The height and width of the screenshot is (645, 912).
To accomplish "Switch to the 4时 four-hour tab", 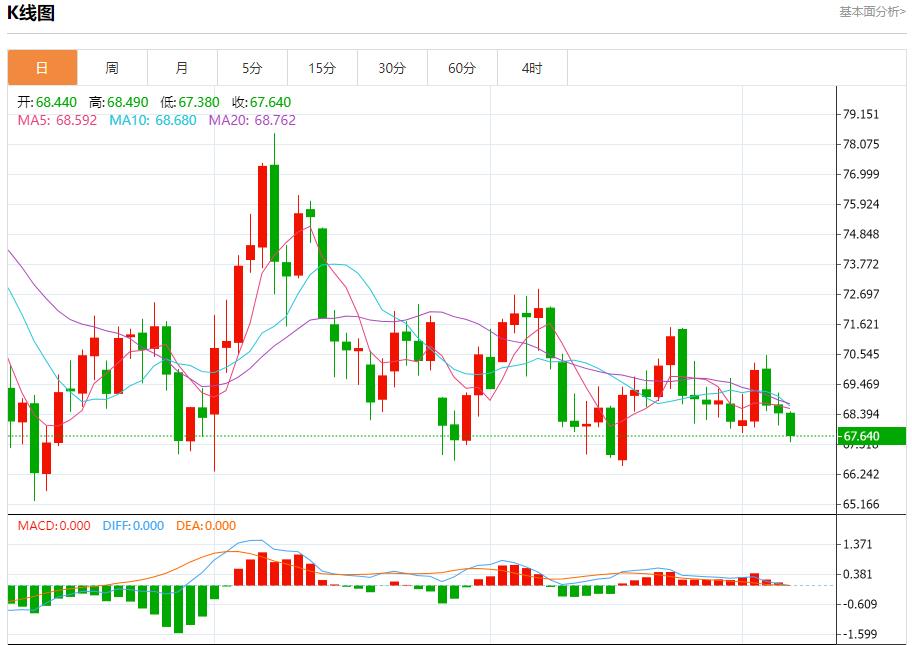I will pos(532,68).
